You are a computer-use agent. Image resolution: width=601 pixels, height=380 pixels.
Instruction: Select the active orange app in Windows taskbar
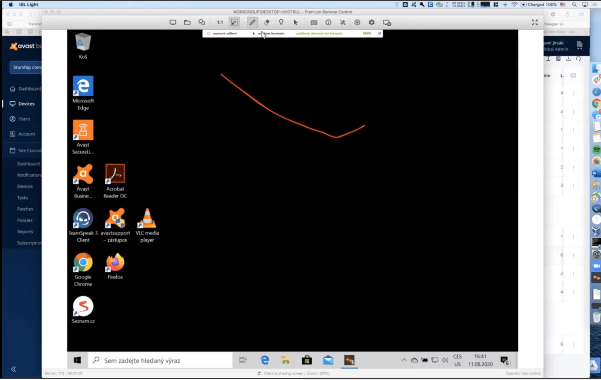tap(349, 360)
